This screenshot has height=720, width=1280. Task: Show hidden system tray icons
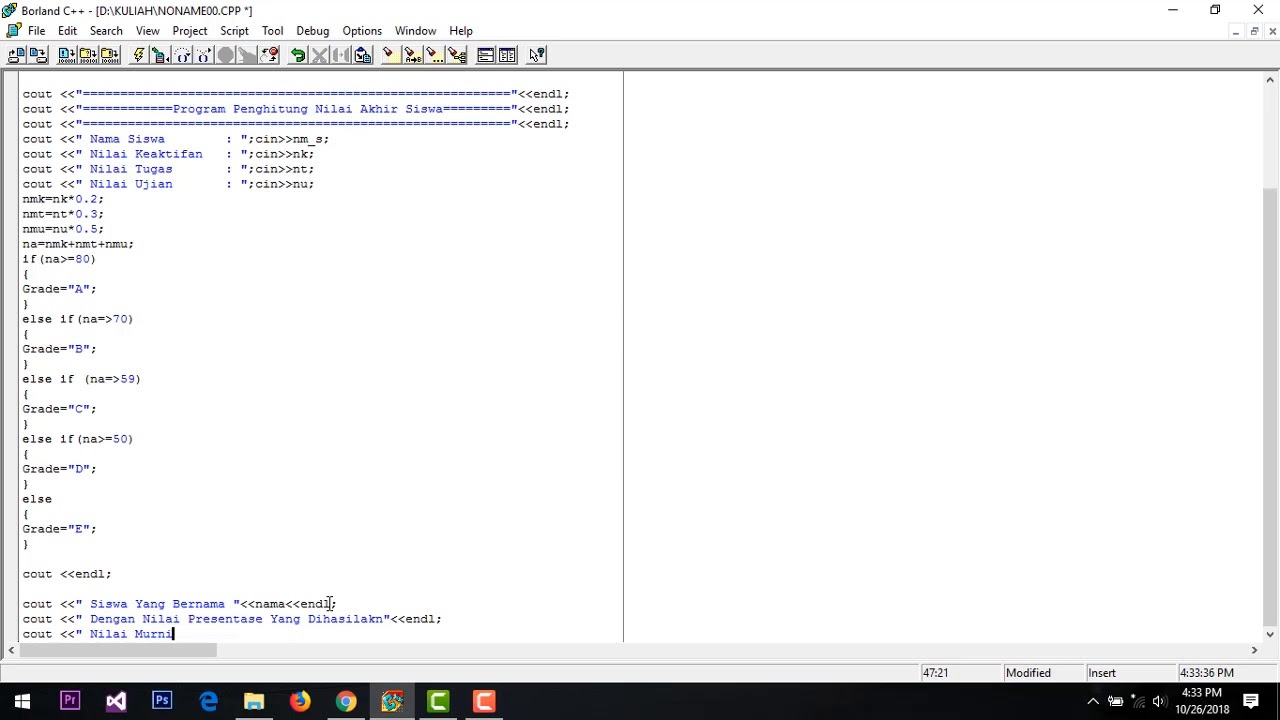pyautogui.click(x=1093, y=701)
